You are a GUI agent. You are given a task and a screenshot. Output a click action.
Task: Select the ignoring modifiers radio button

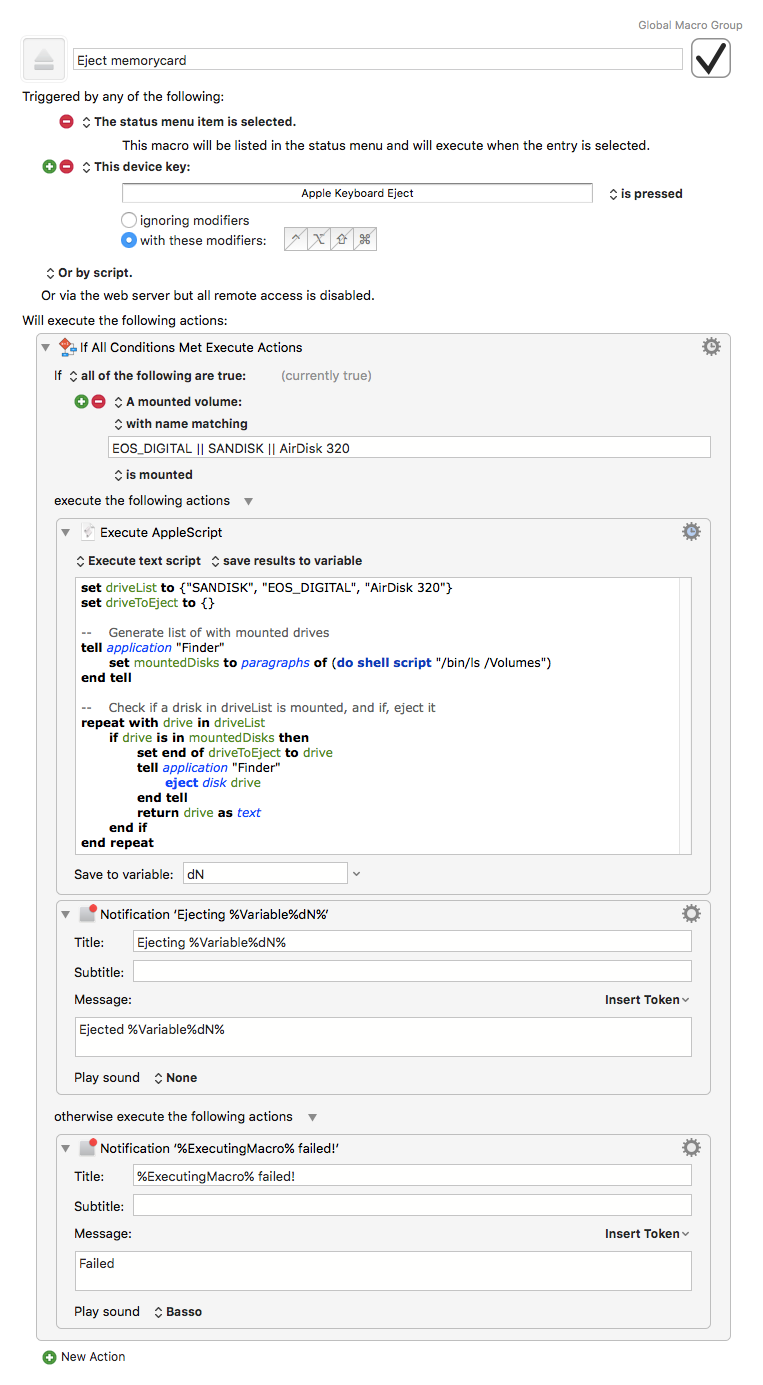129,220
